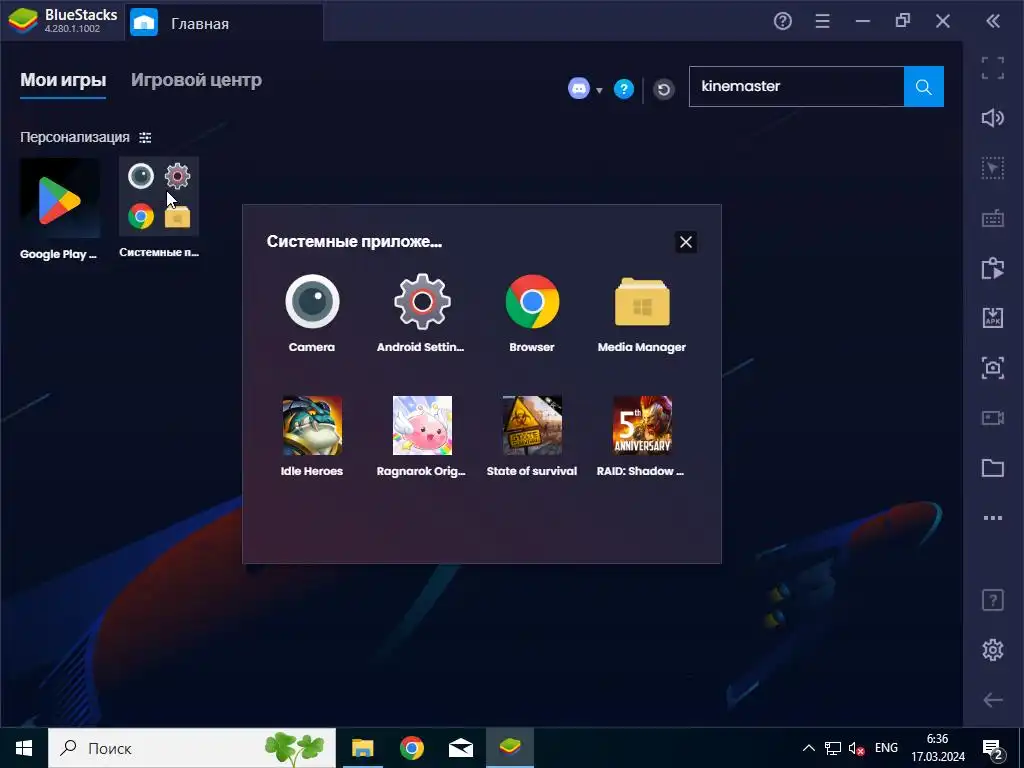Screen dimensions: 1024x768
Task: Show hidden system tray icons
Action: tap(808, 748)
